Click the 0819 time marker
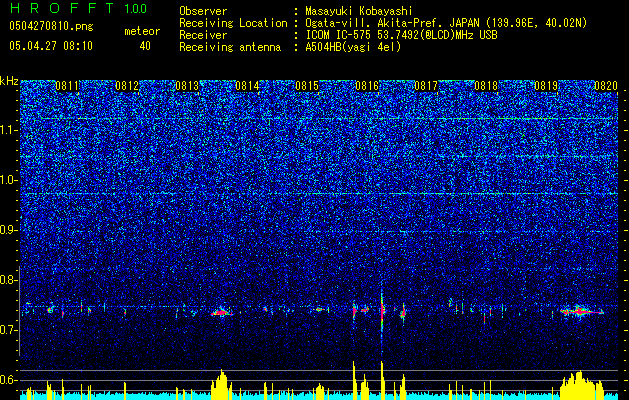The height and width of the screenshot is (400, 629). click(x=546, y=86)
